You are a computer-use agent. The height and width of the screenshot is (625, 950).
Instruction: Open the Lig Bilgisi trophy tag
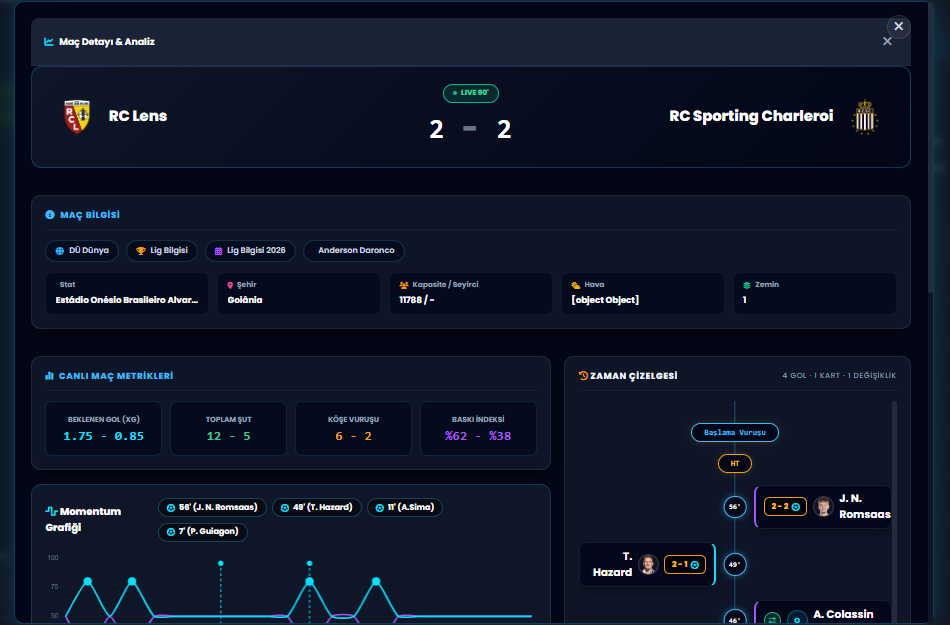pyautogui.click(x=162, y=251)
